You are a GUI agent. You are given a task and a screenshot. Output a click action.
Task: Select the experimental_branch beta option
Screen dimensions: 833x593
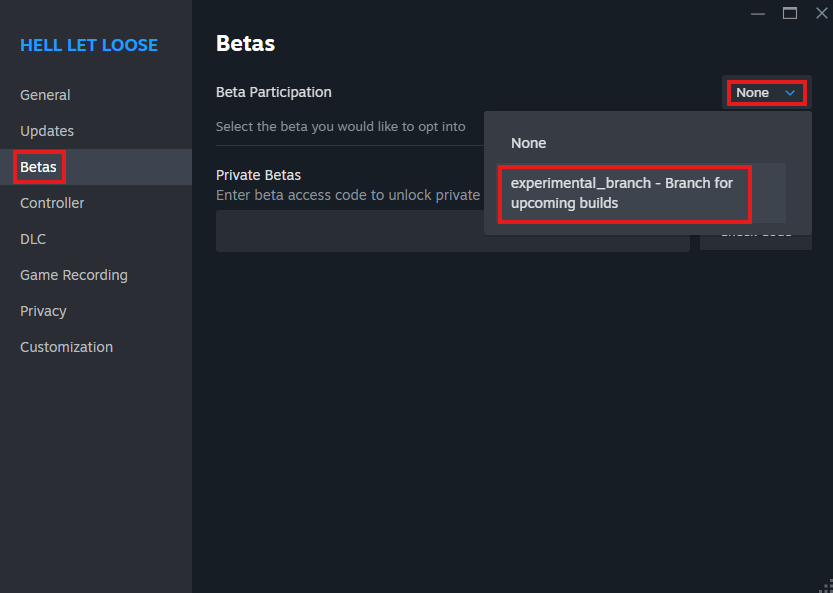624,193
